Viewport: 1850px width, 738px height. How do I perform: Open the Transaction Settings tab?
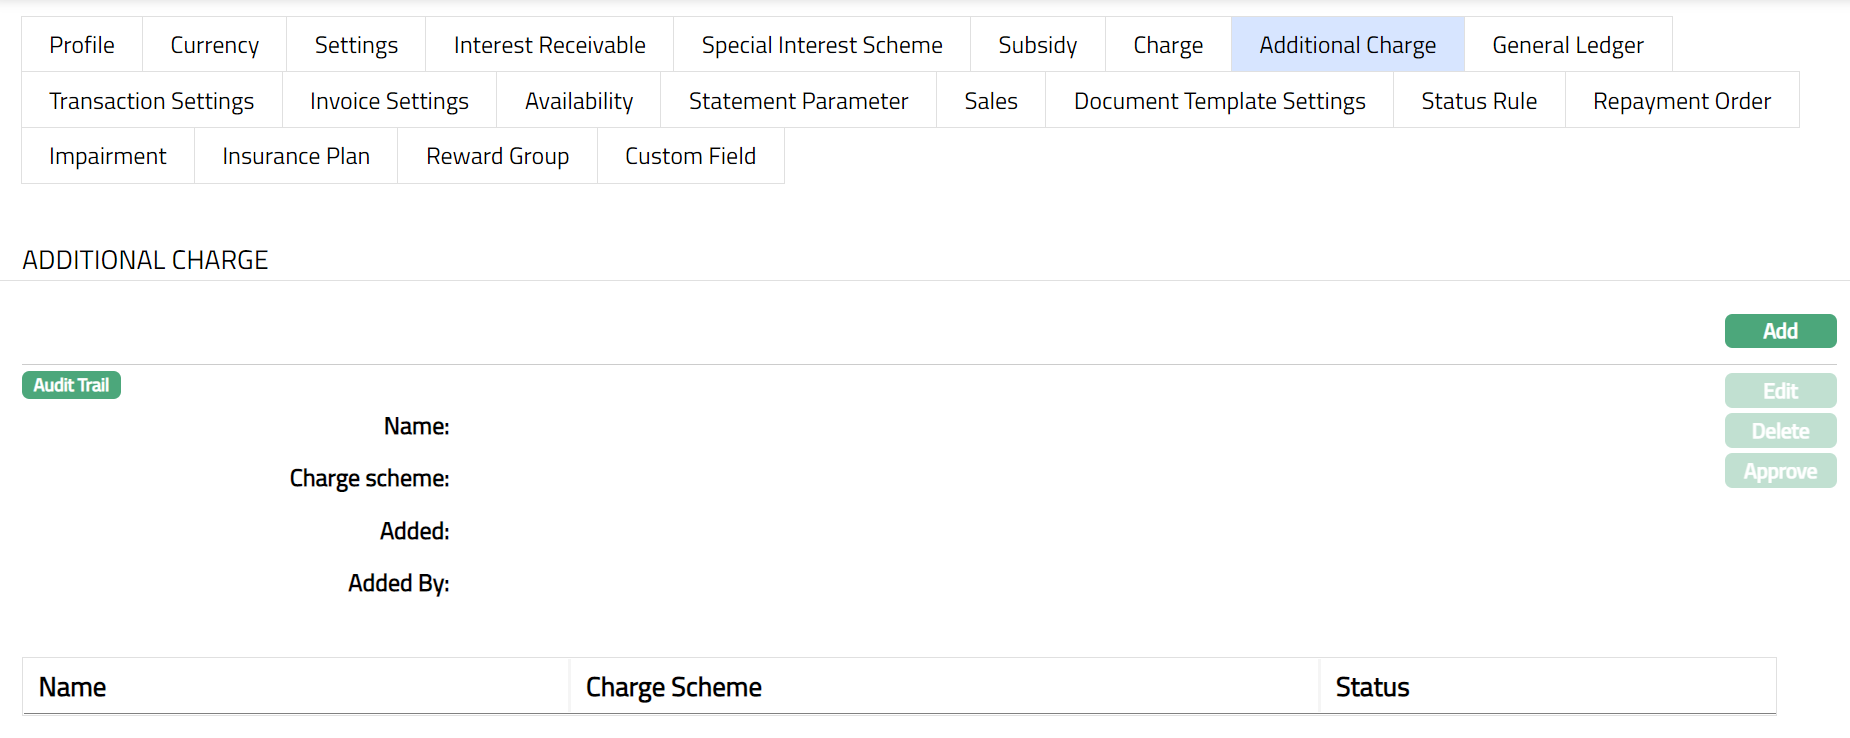151,101
